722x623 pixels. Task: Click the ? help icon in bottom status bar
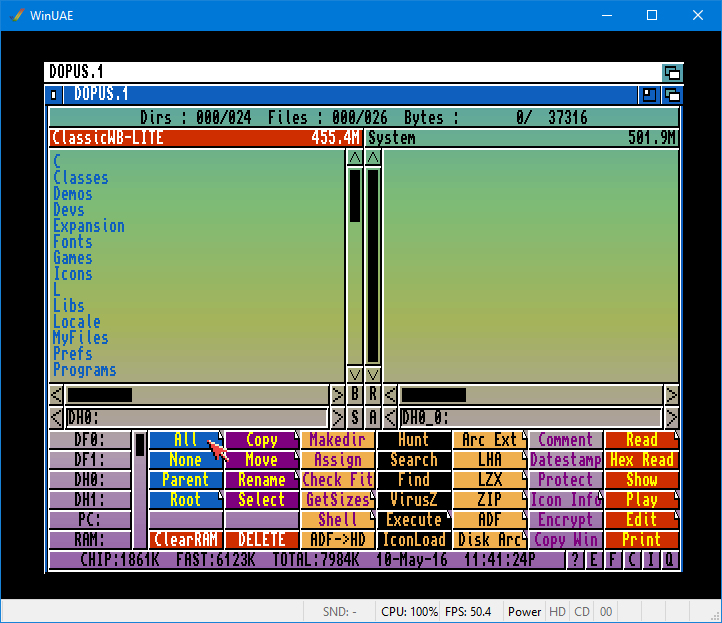[x=575, y=559]
